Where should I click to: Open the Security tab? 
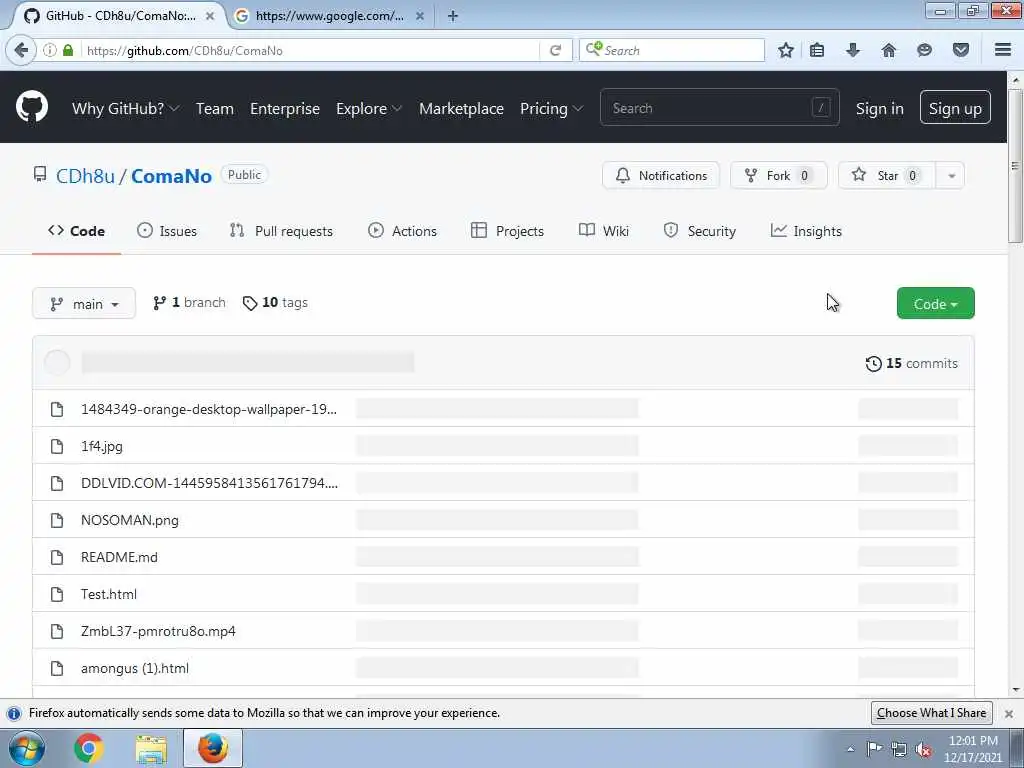(699, 231)
